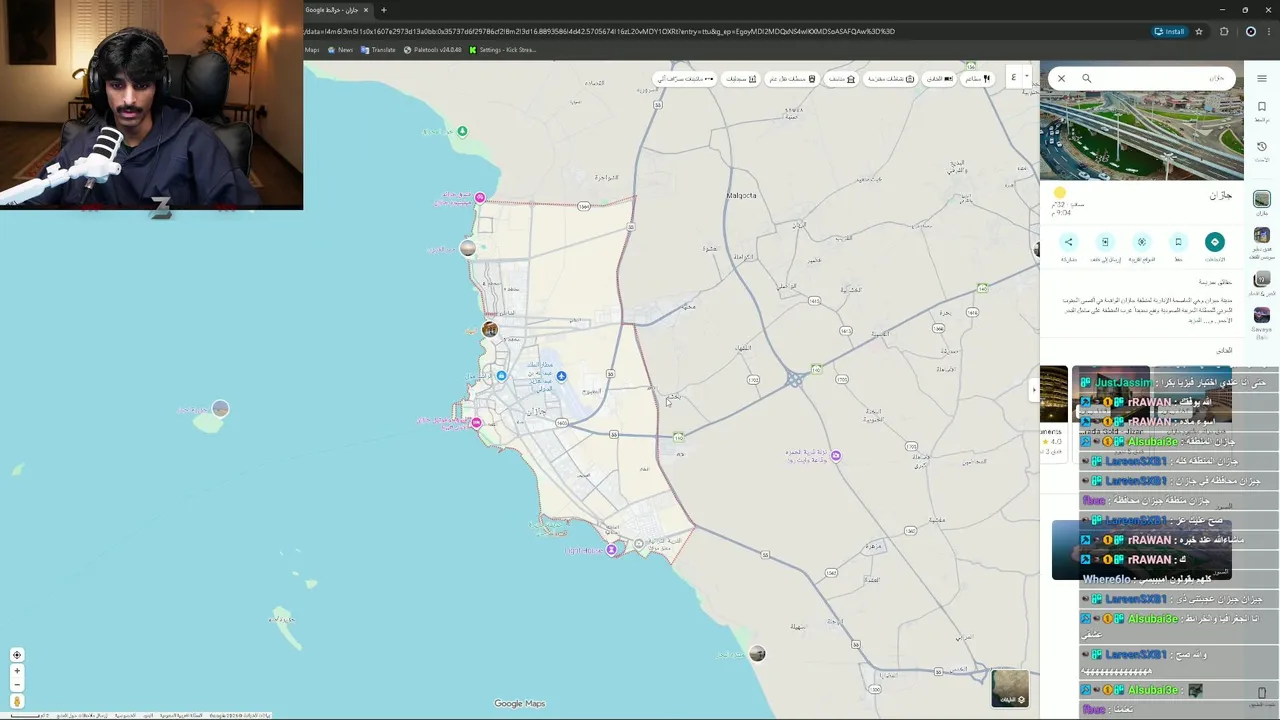Click the pink marker on the north coast
1280x720 pixels.
(480, 198)
